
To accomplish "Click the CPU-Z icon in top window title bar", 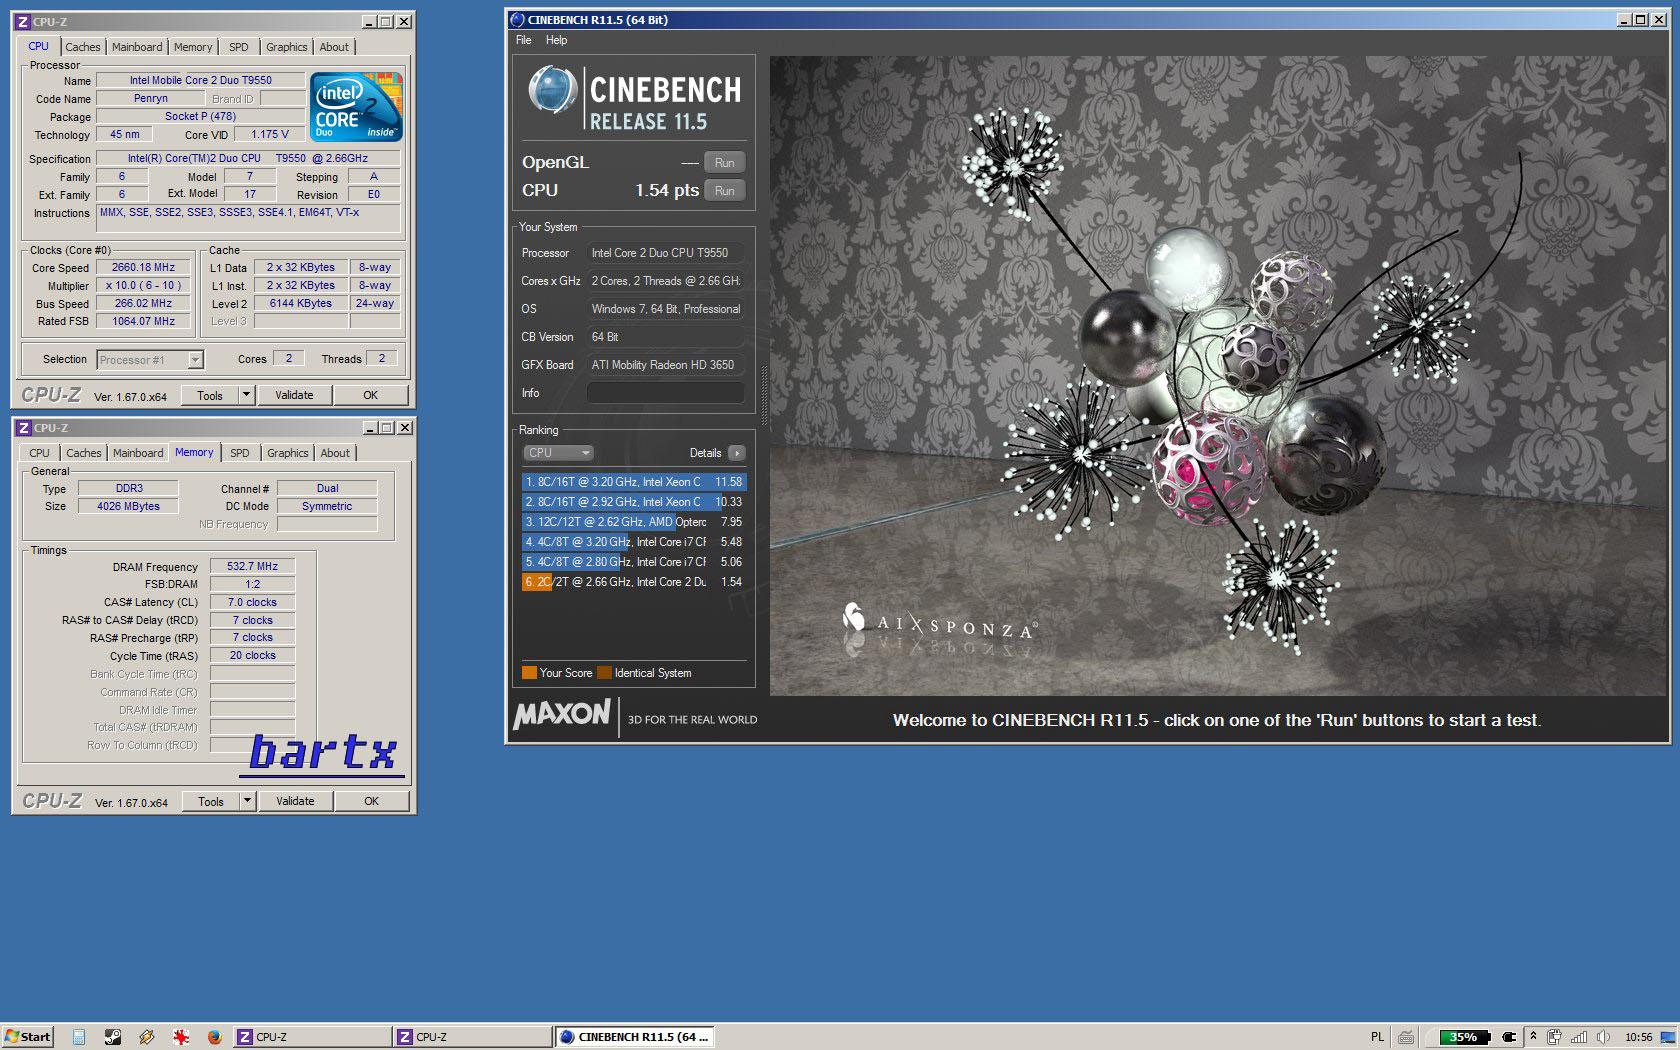I will [22, 22].
